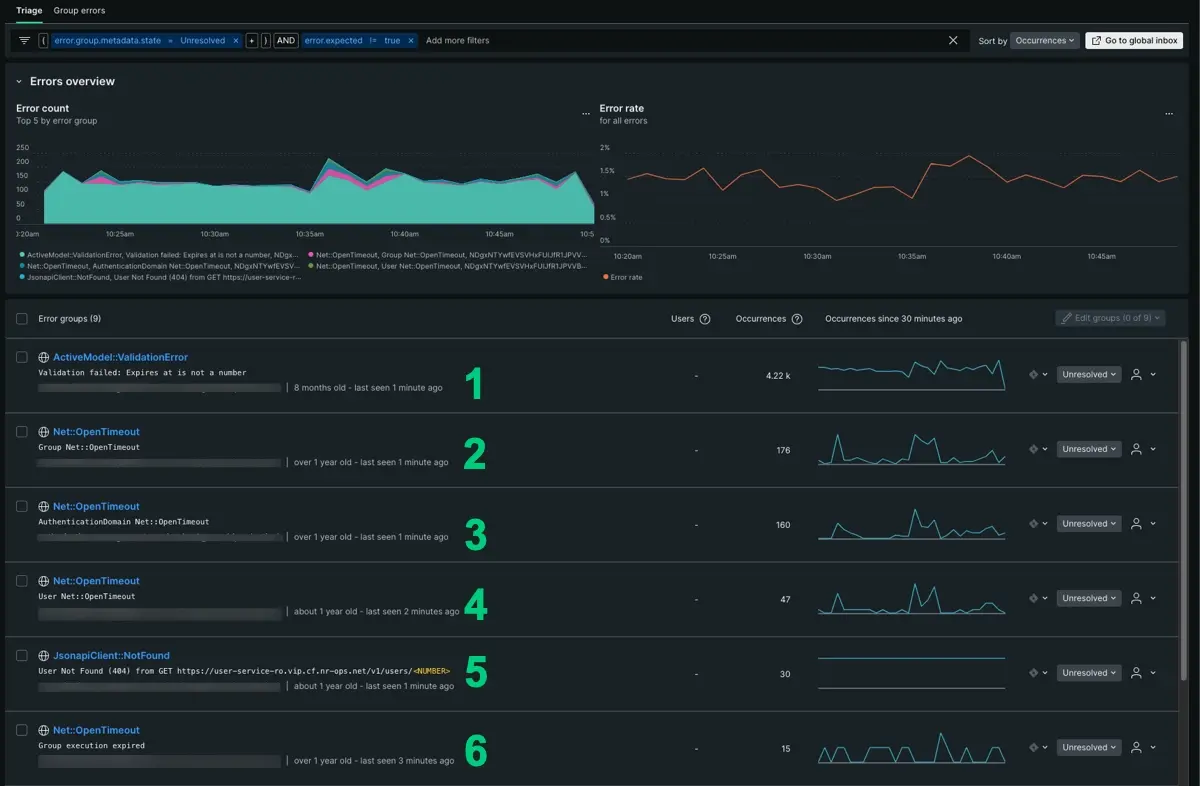Open the Sort by Occurrences dropdown
Viewport: 1200px width, 786px height.
(1045, 41)
